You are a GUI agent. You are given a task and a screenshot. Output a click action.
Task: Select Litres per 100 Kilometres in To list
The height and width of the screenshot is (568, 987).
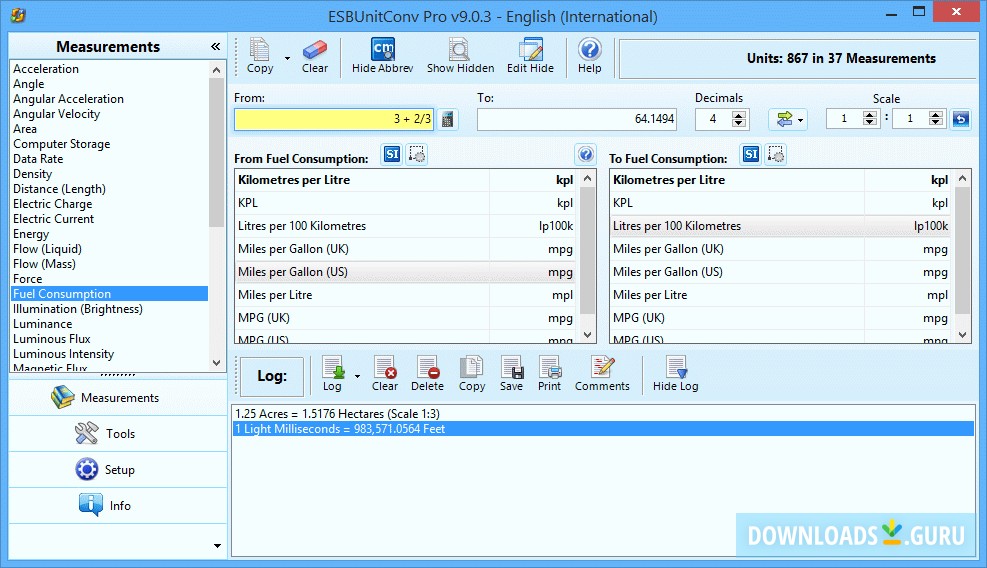click(781, 226)
